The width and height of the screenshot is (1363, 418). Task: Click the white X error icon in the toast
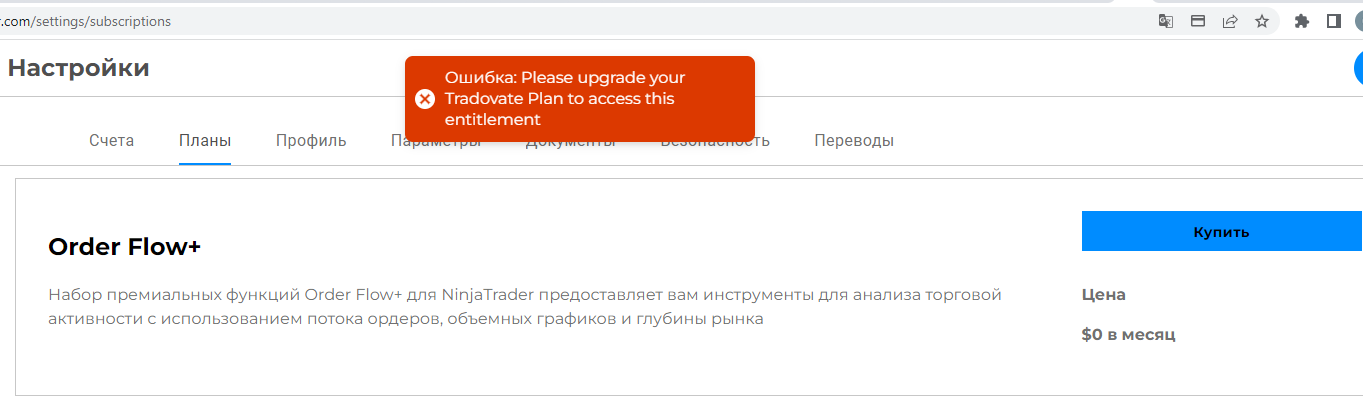(x=425, y=99)
